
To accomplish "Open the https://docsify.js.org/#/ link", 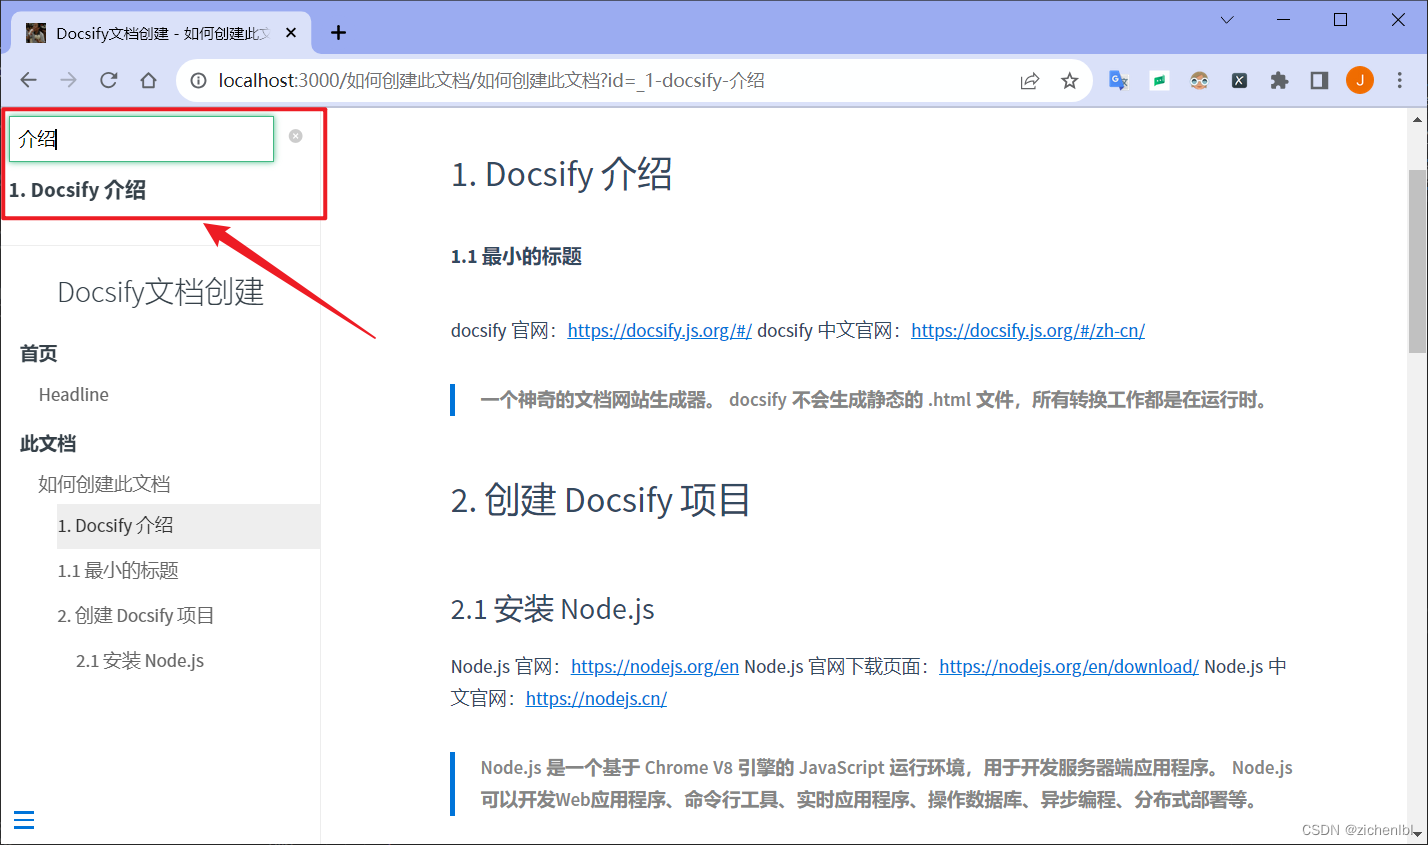I will [660, 331].
